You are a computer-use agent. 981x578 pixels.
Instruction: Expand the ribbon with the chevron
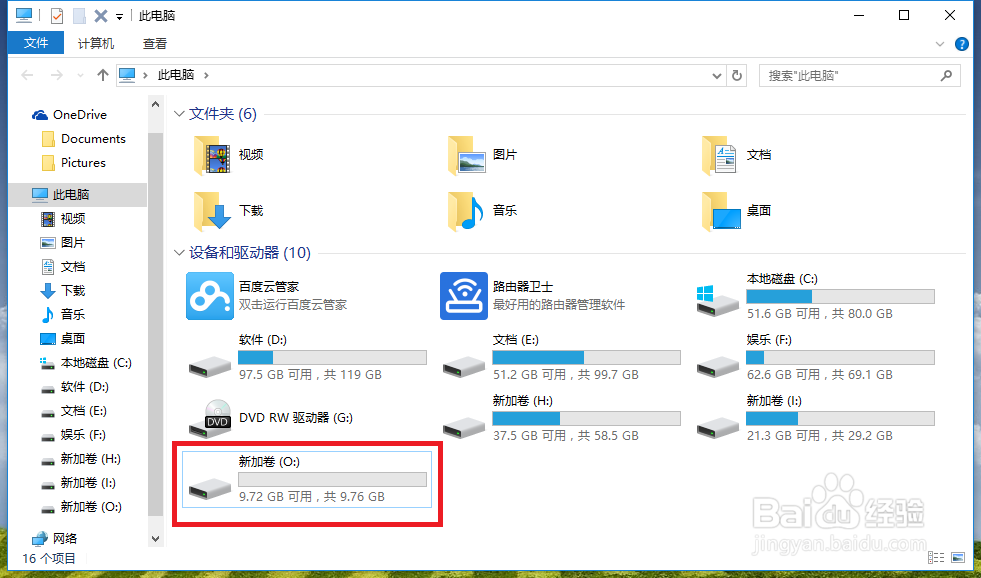(939, 44)
